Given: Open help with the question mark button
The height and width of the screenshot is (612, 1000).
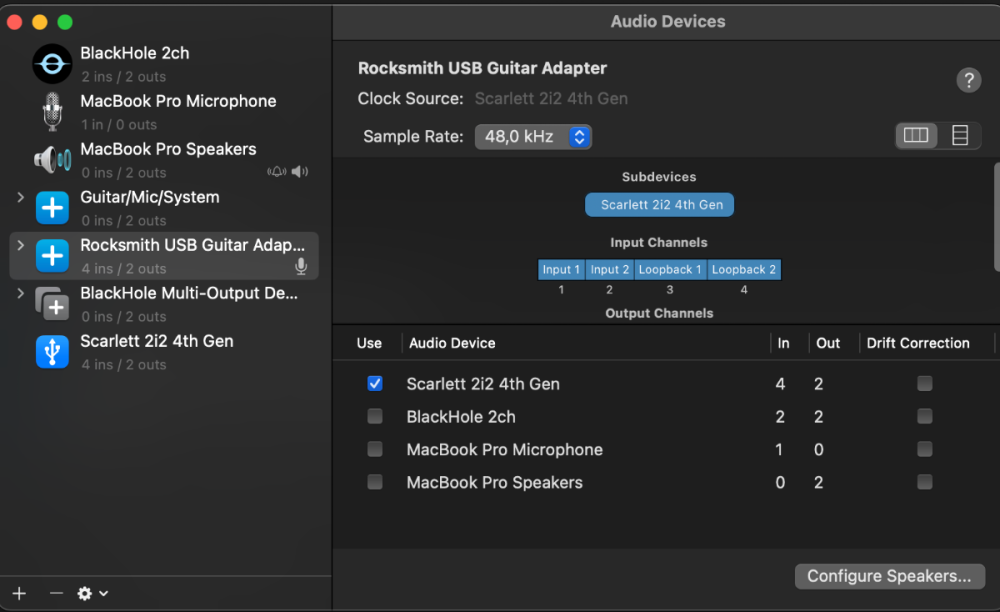Looking at the screenshot, I should [968, 81].
